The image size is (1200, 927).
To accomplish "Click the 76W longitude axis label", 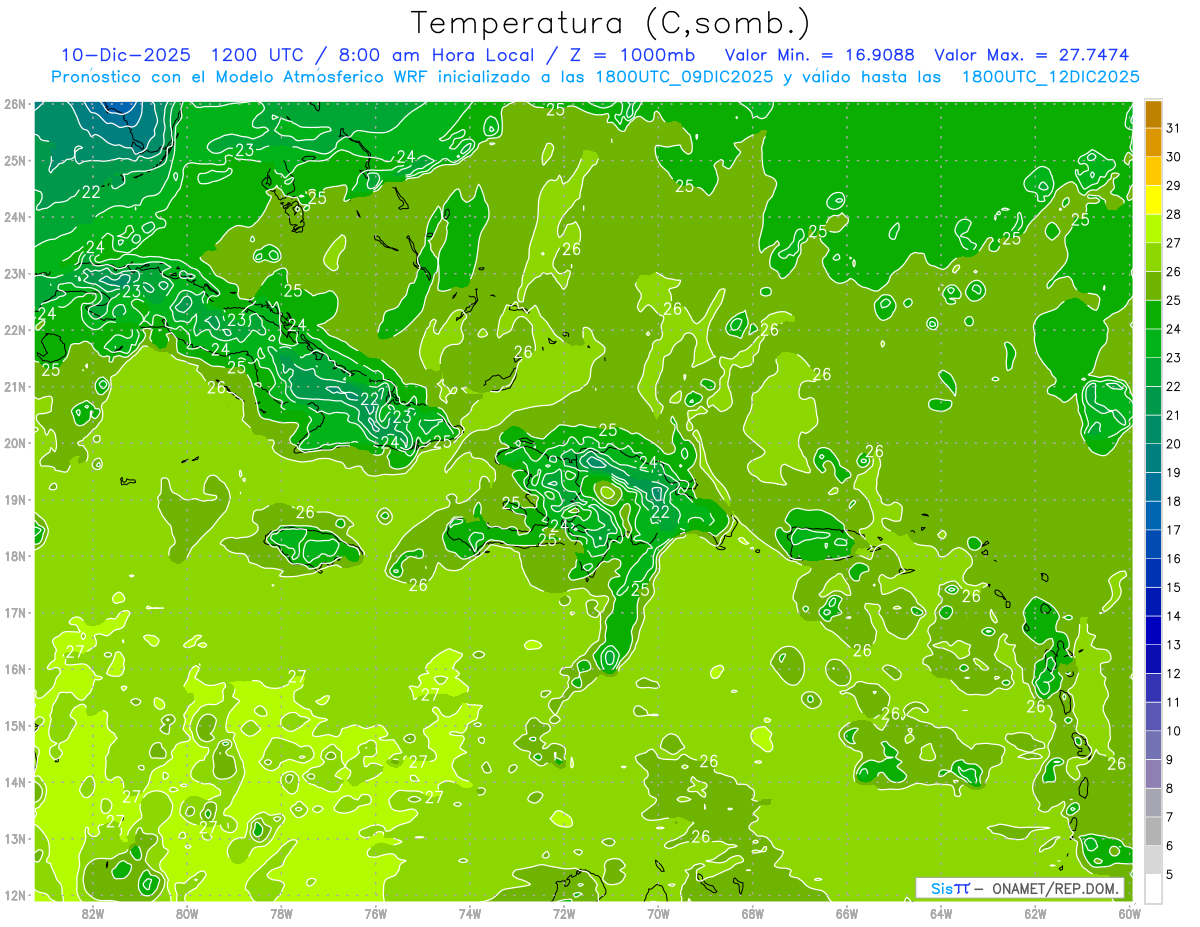I will coord(375,914).
